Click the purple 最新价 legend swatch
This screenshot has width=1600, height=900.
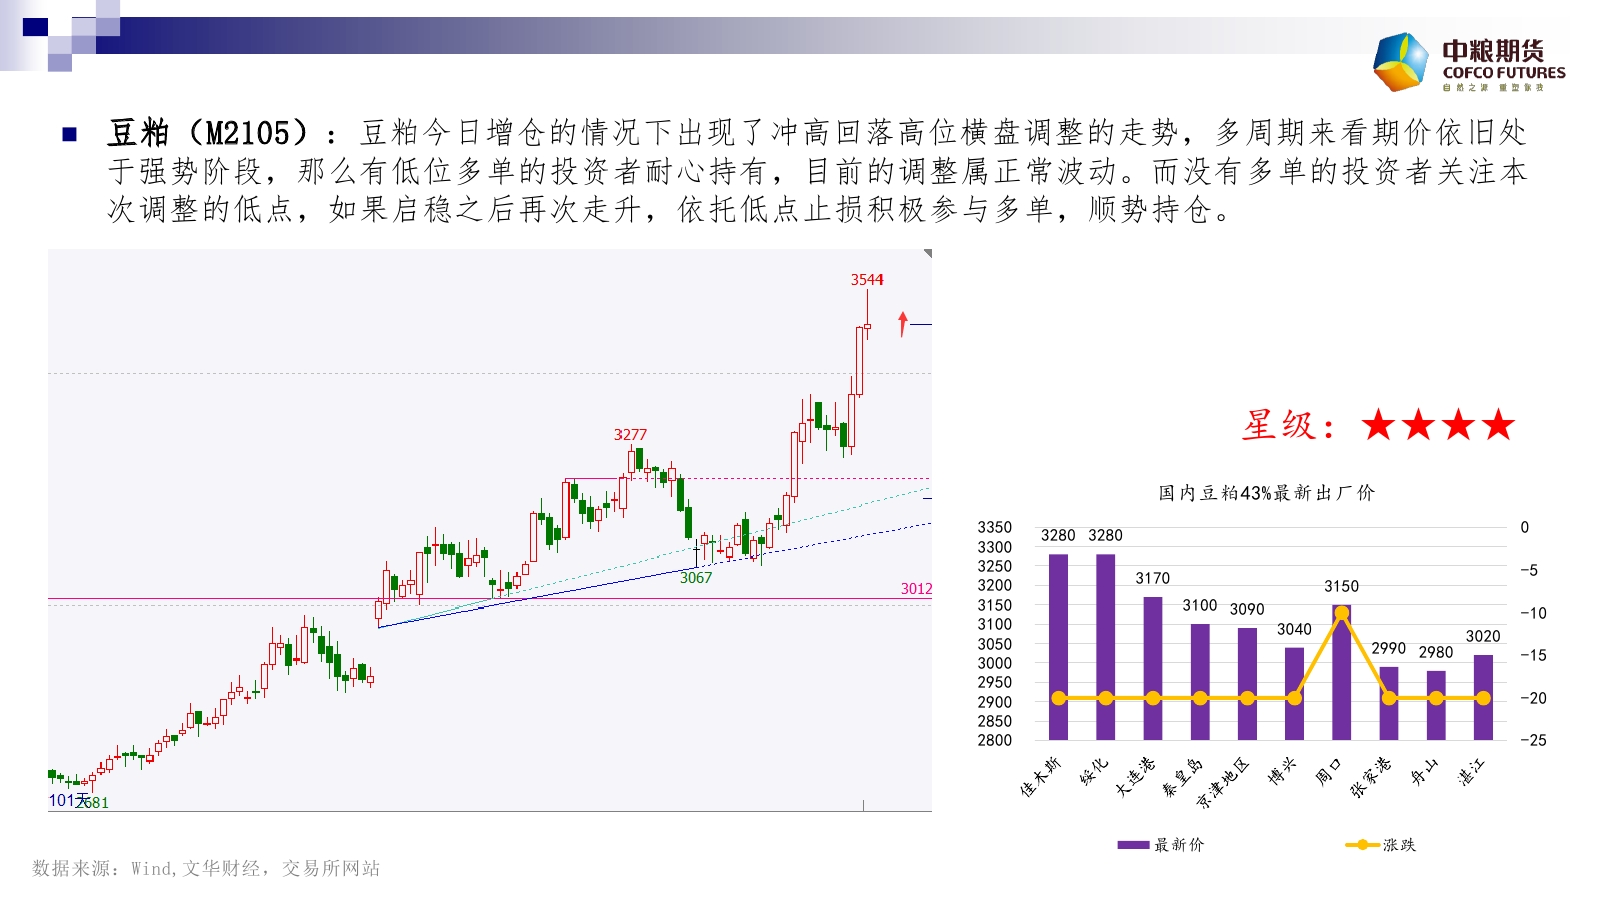click(x=1133, y=845)
